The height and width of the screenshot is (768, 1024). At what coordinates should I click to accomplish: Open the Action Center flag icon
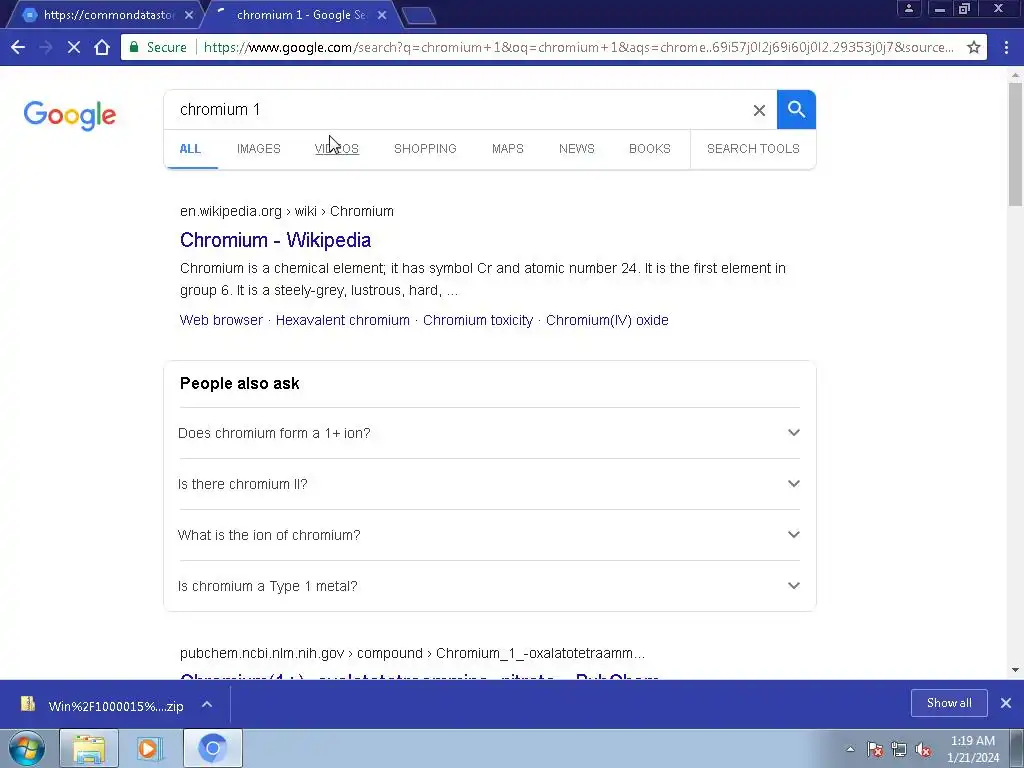point(875,749)
